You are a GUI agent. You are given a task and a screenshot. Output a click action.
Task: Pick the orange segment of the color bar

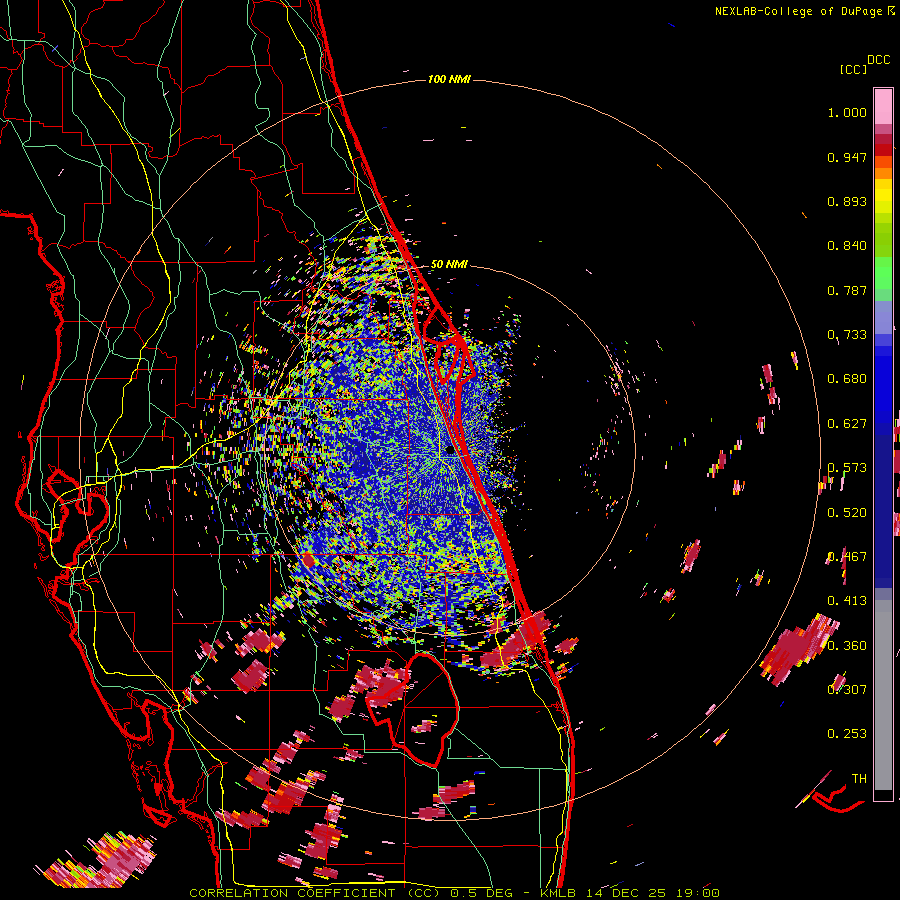point(883,173)
